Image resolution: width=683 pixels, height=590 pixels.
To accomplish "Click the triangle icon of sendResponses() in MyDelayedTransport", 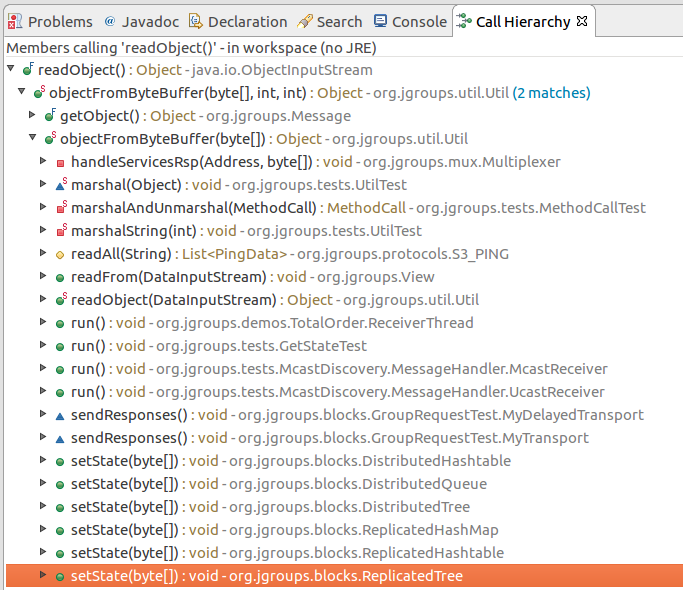I will point(60,417).
